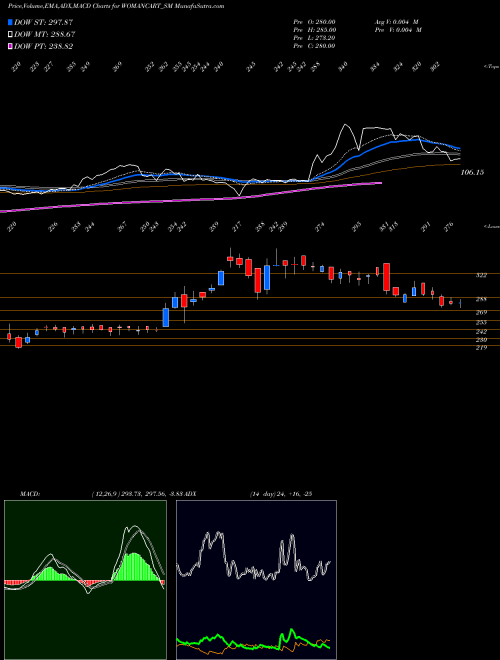Click the tallest red candlestick near 322 line
This screenshot has width=500, height=660.
coord(386,277)
